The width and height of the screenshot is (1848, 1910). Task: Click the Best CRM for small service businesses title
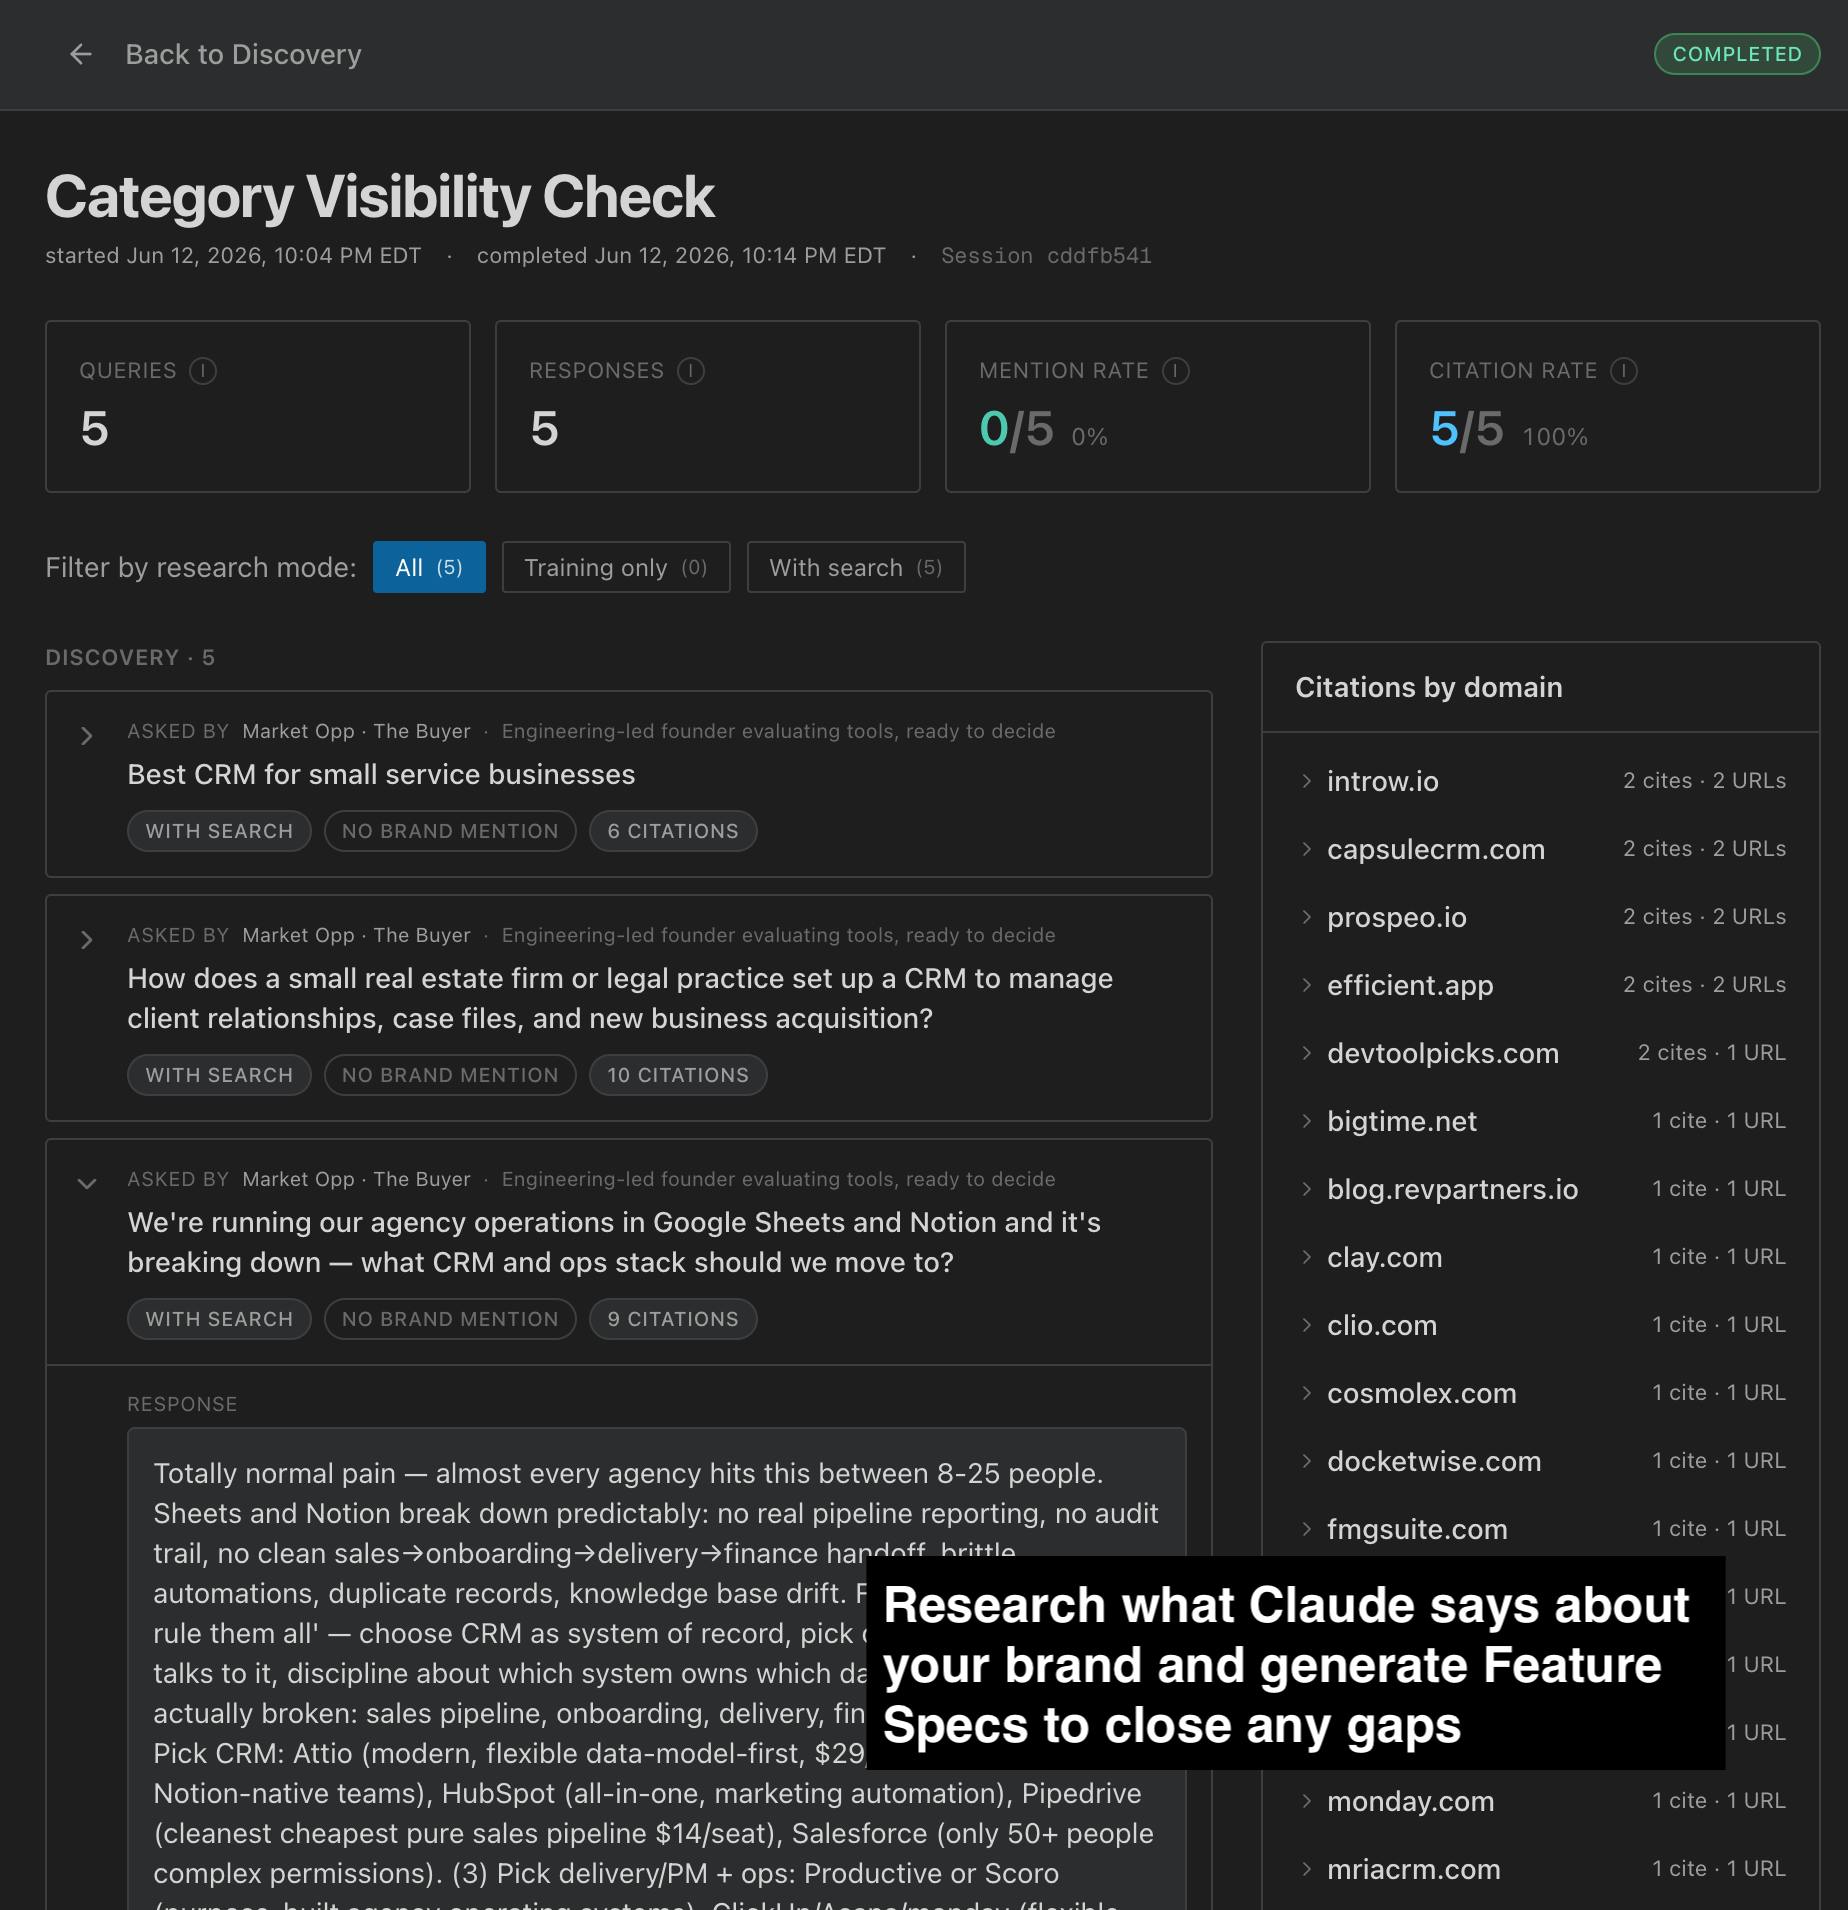coord(381,775)
